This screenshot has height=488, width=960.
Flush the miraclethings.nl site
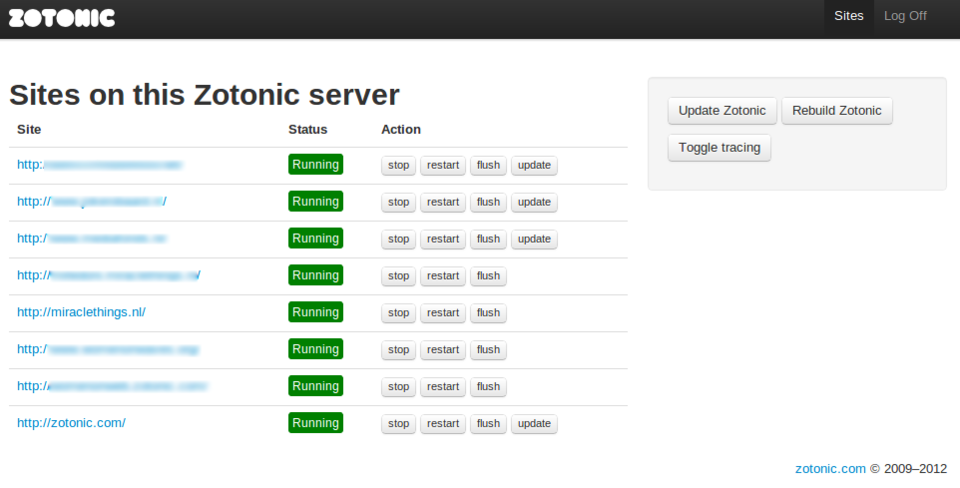[x=488, y=313]
